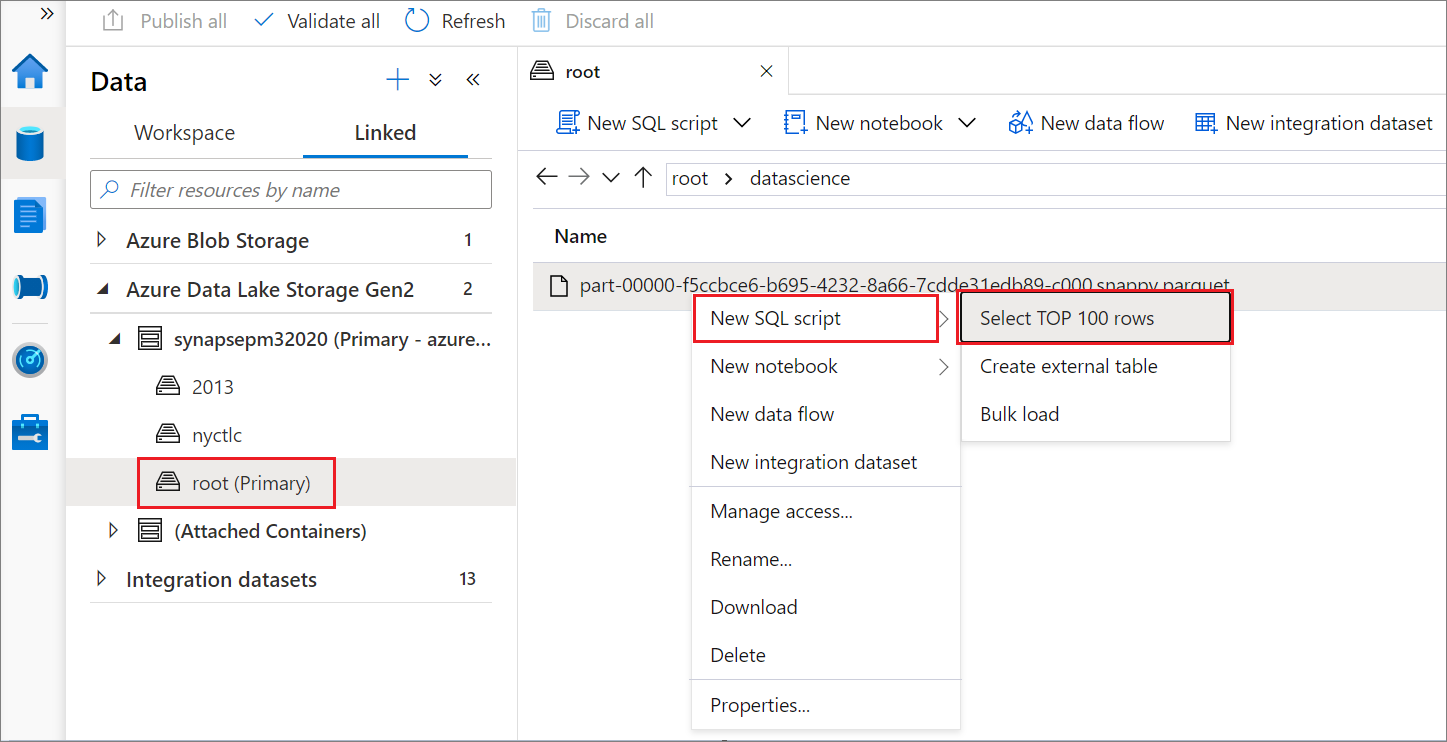Click datascience in the breadcrumb path
This screenshot has width=1447, height=742.
tap(800, 178)
